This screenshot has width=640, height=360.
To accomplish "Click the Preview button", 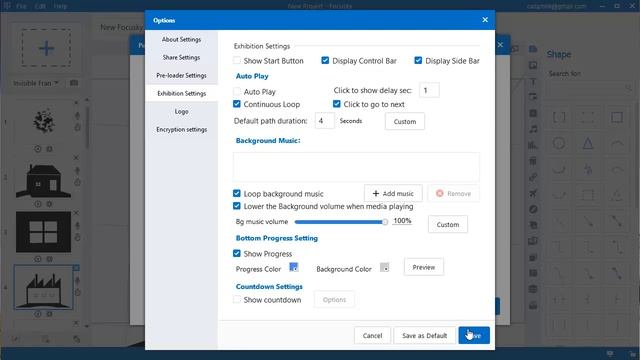I will coord(424,267).
